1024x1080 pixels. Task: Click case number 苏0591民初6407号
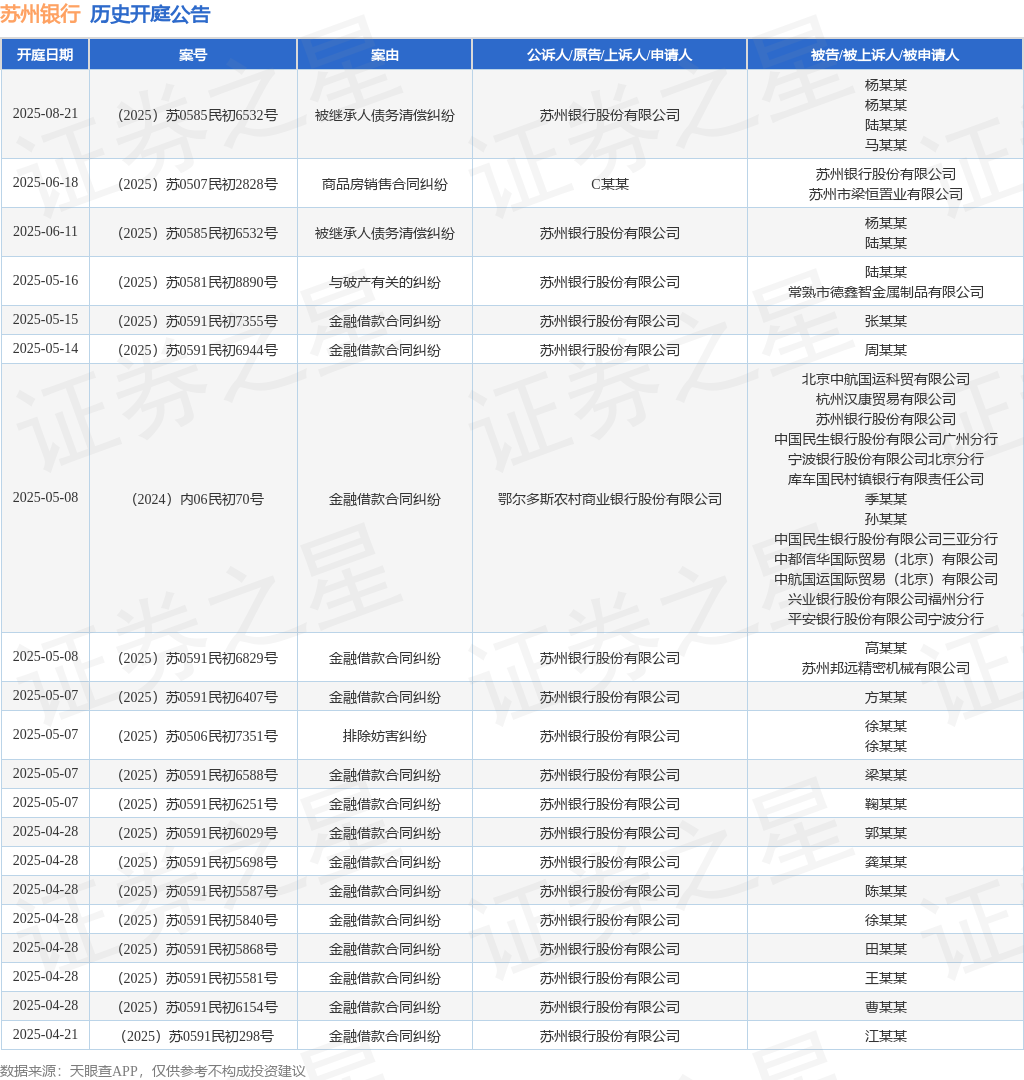[x=198, y=697]
